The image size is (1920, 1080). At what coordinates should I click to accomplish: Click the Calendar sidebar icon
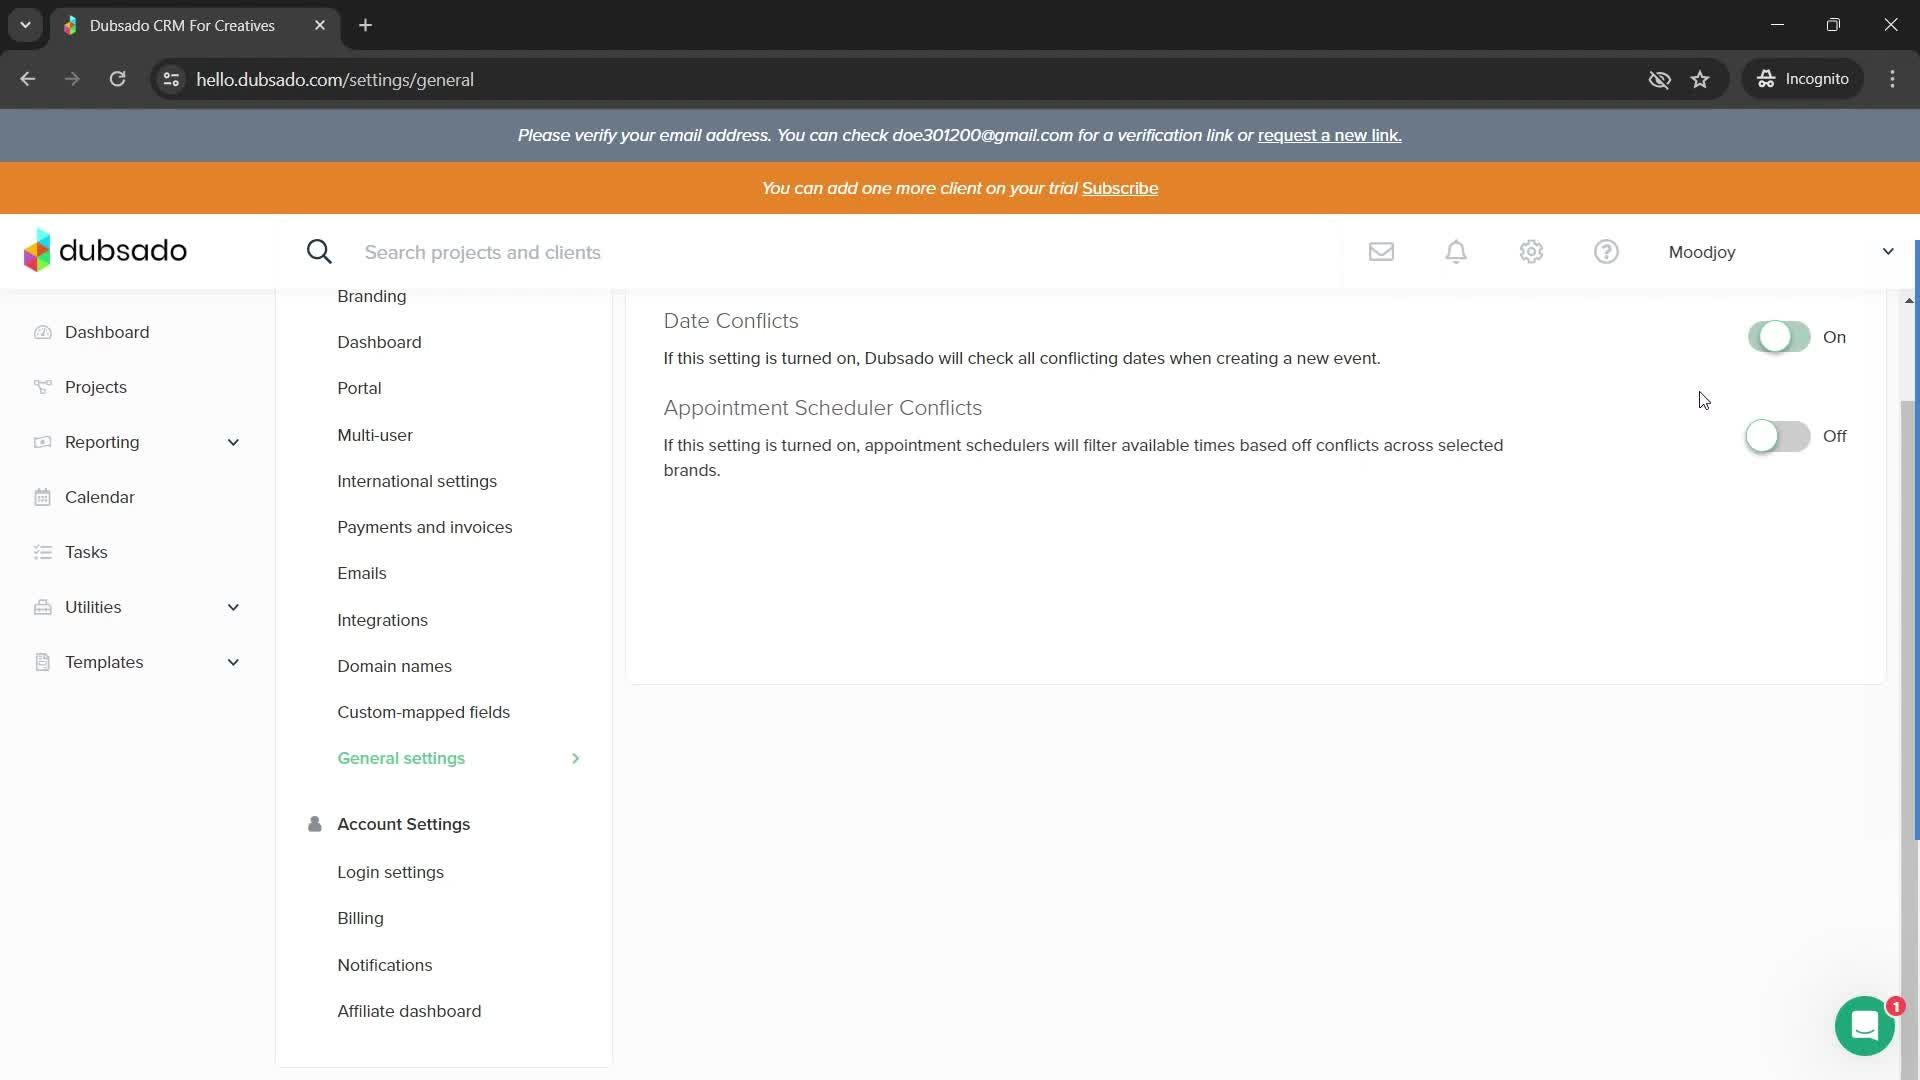pos(42,497)
